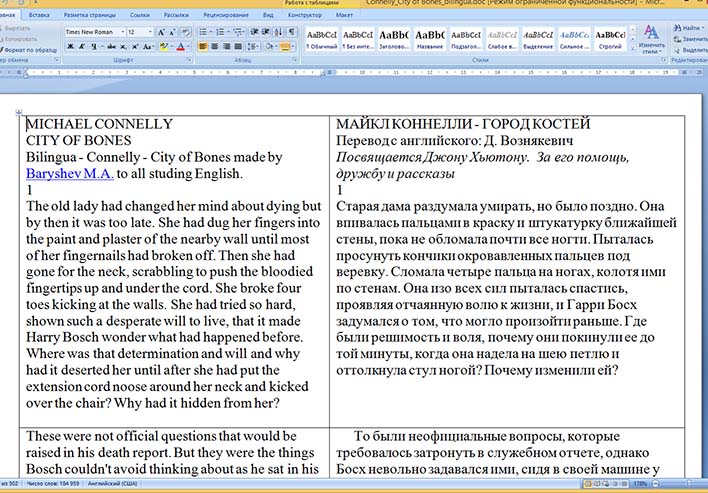Highlight text with the yellow marker

tap(163, 47)
